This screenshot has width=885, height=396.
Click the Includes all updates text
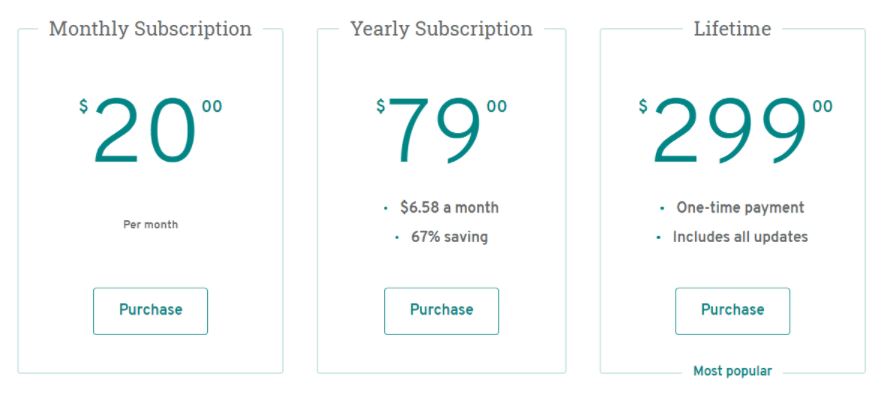point(740,237)
